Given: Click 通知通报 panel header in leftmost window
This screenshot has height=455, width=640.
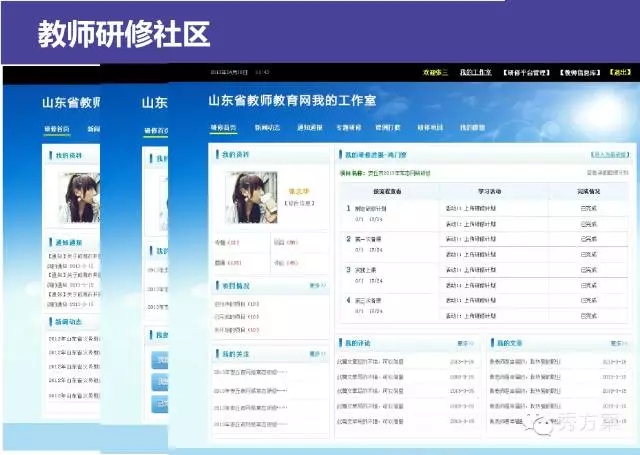Looking at the screenshot, I should coord(69,242).
